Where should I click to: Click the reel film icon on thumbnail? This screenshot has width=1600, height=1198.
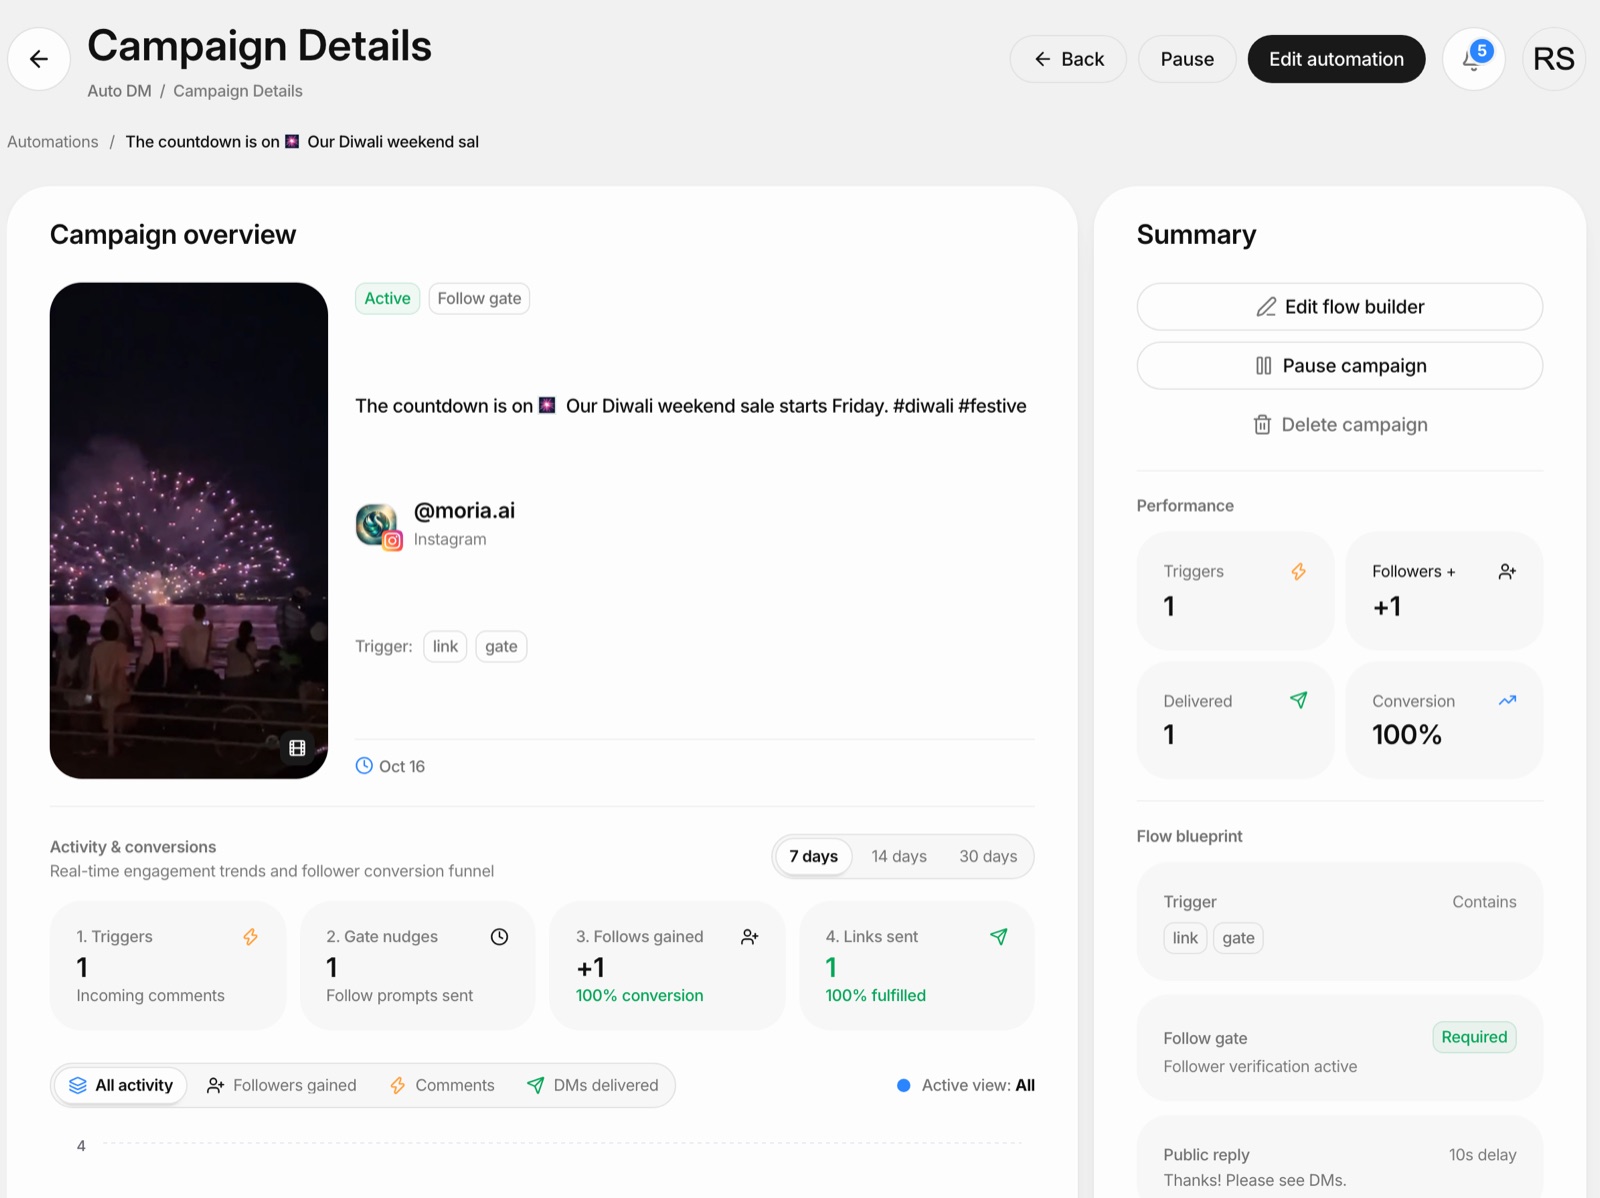[297, 748]
